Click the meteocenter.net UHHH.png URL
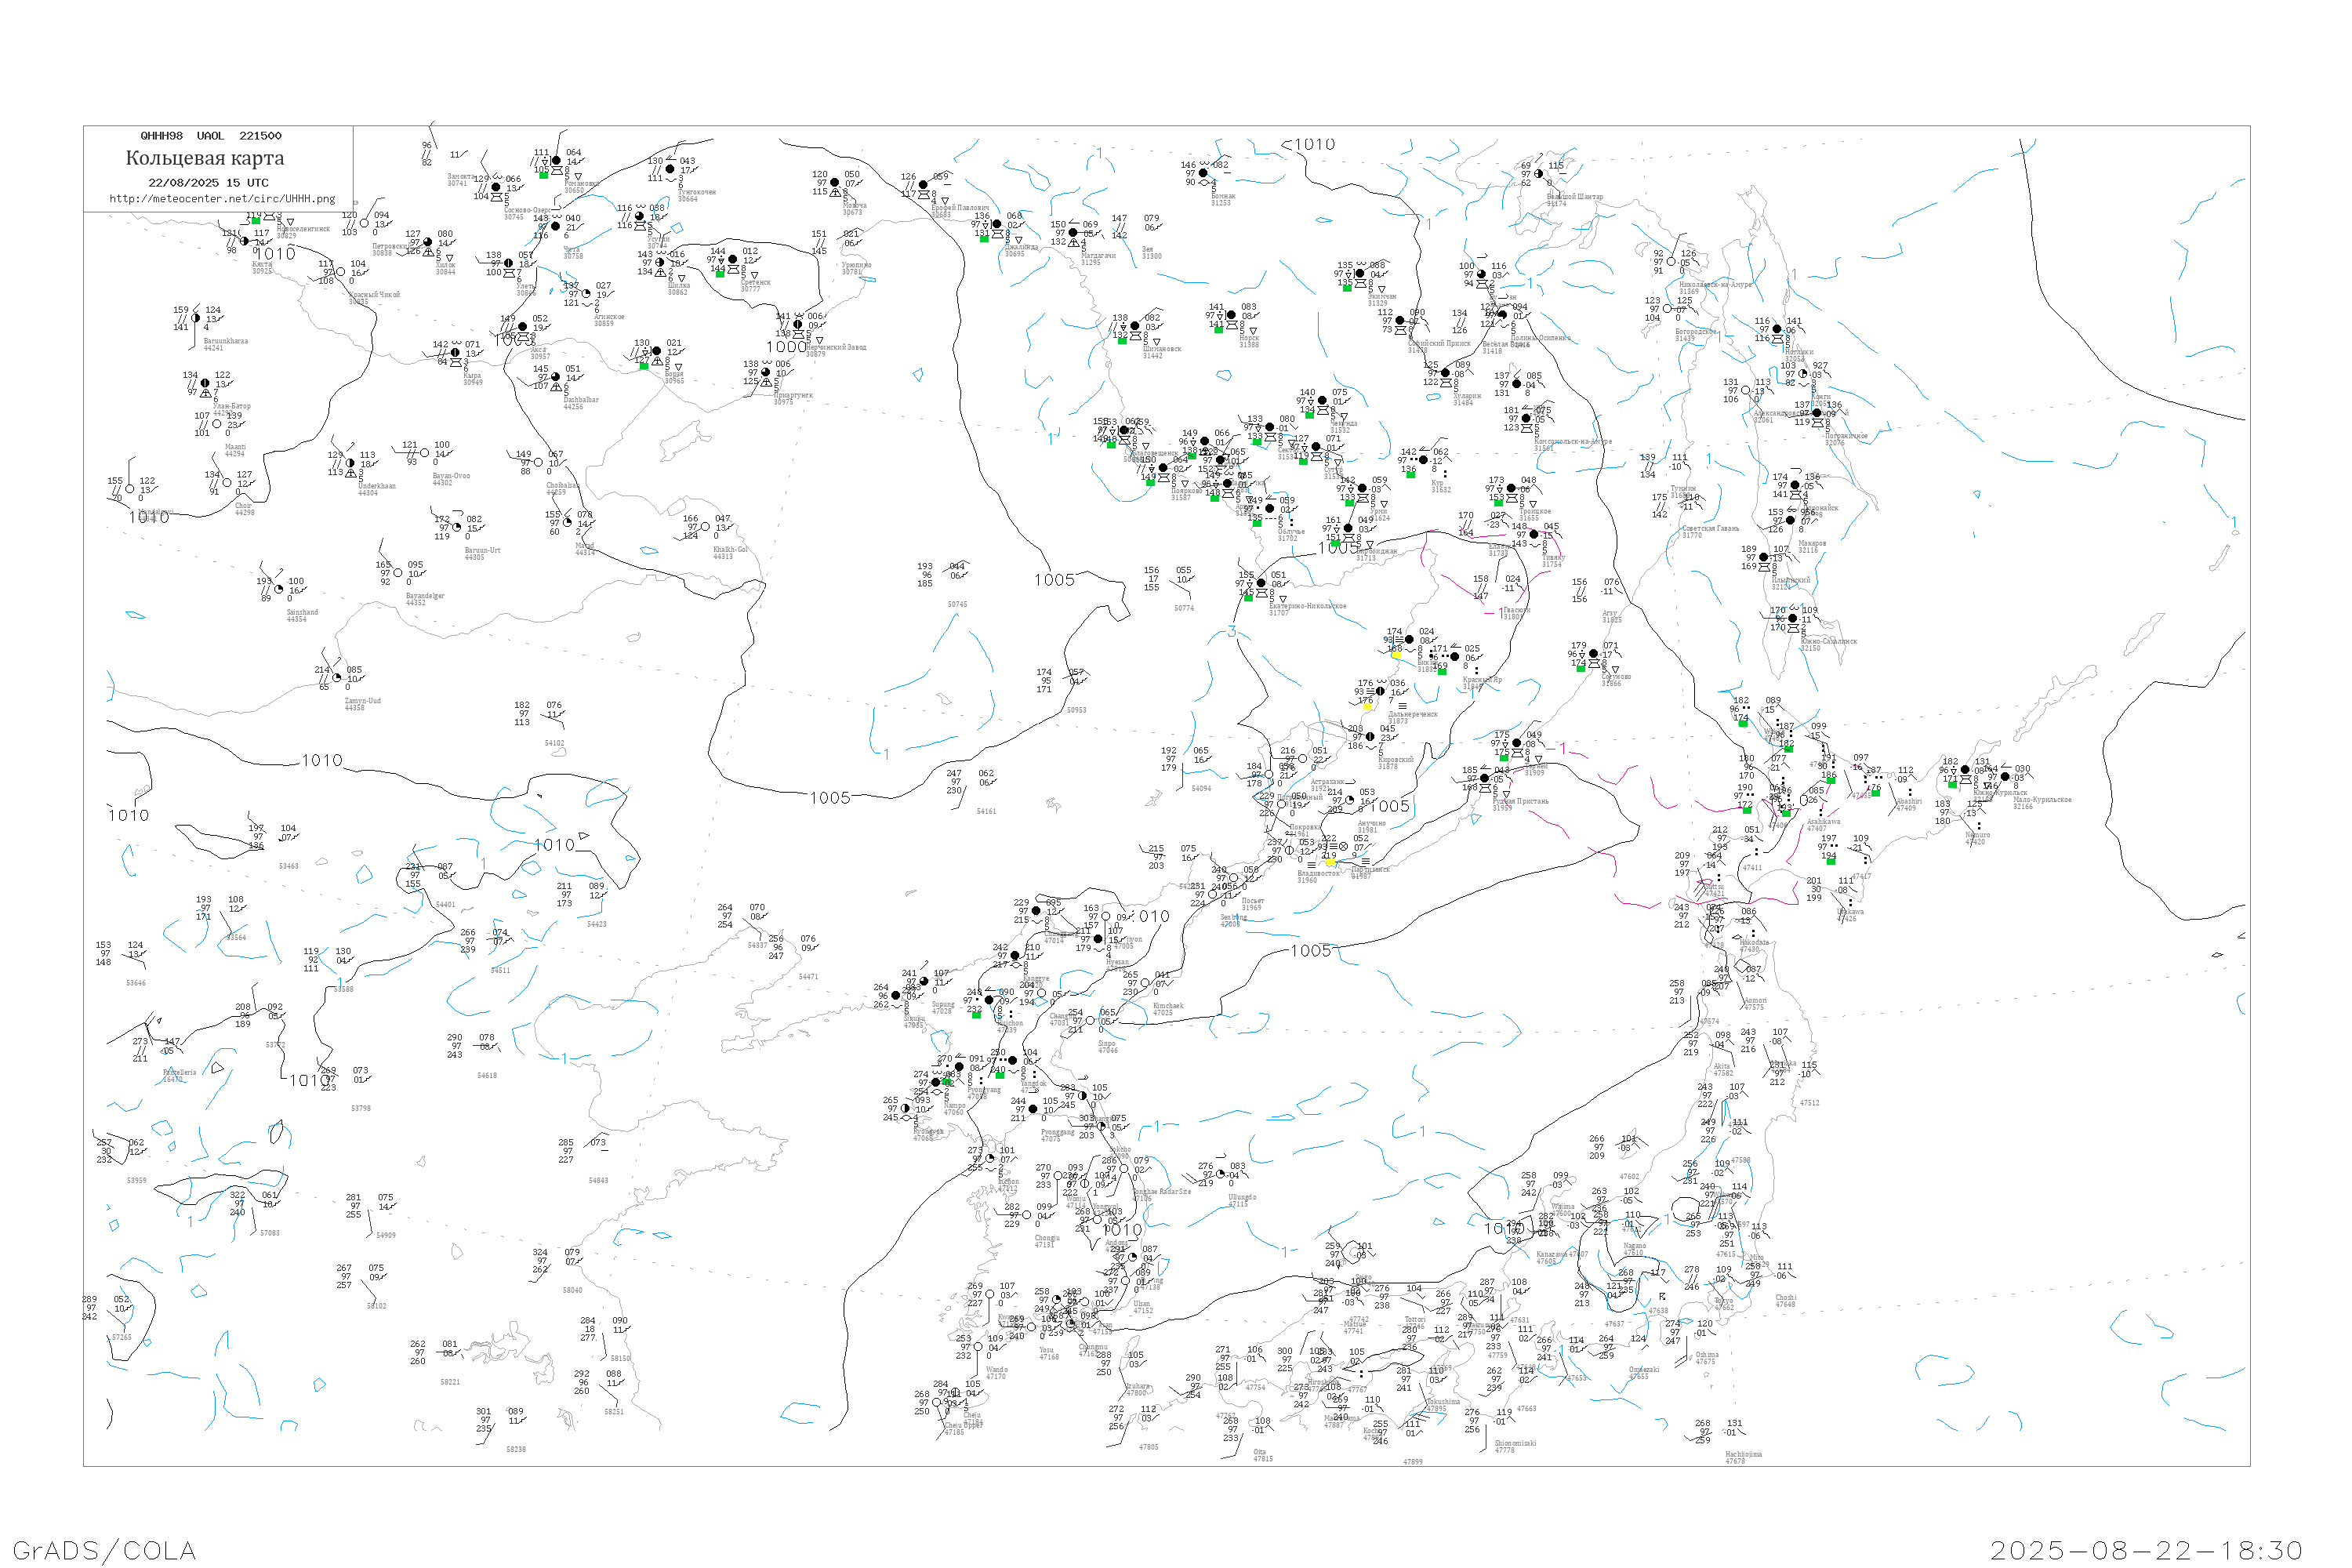 click(222, 199)
